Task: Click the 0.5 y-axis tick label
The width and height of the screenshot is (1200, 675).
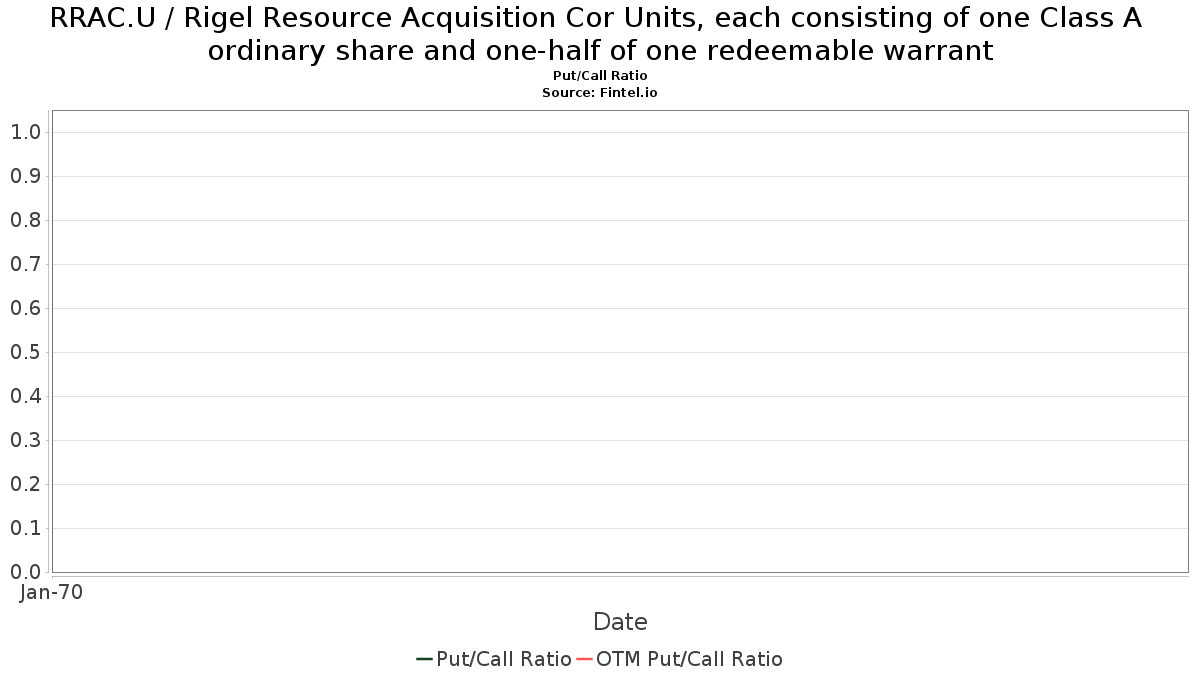Action: pyautogui.click(x=25, y=352)
